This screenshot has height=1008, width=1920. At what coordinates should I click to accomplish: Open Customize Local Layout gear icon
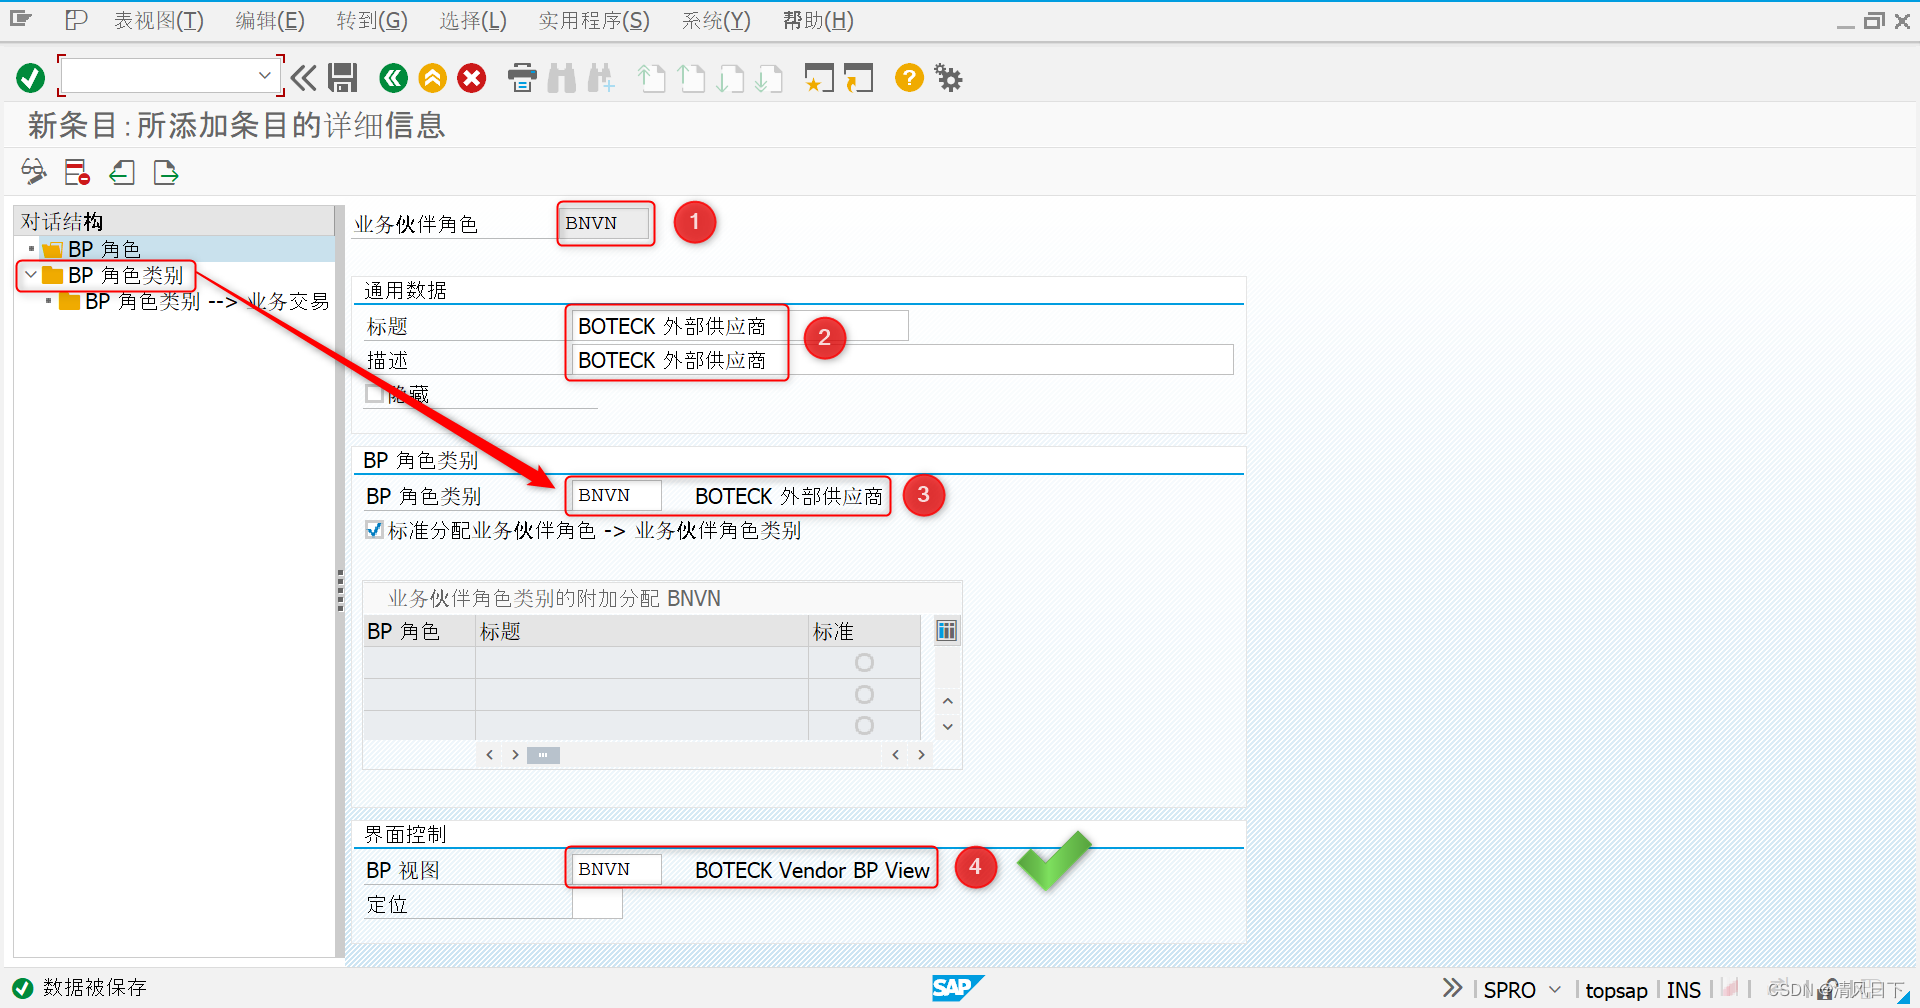(x=948, y=77)
